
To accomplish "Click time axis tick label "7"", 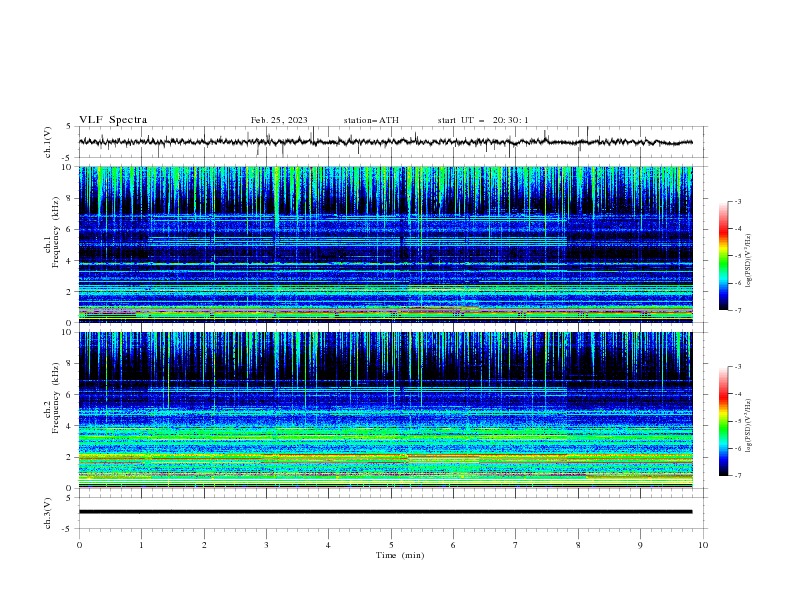I will coord(516,545).
